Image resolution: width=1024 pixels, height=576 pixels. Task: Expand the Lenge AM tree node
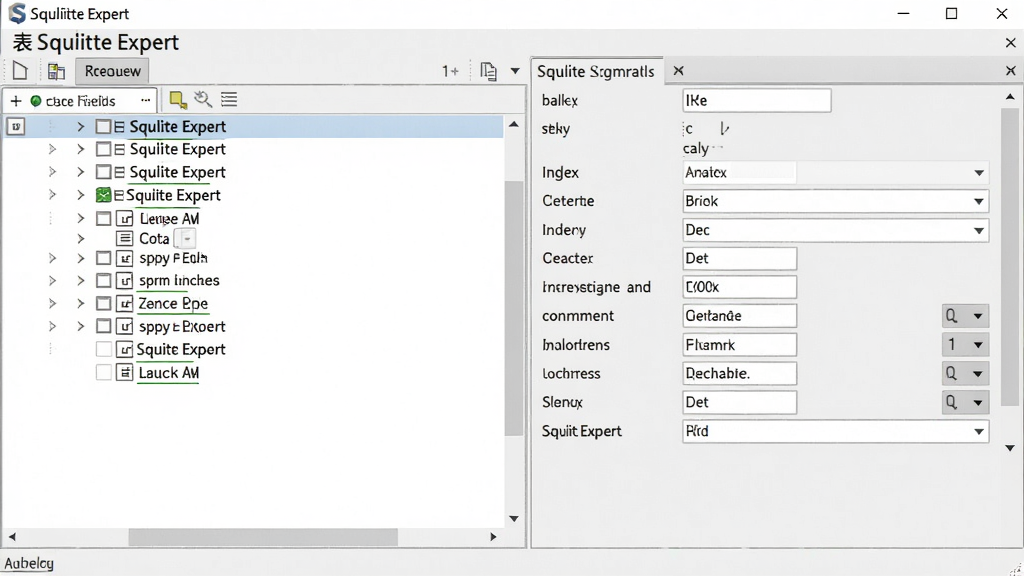point(80,219)
